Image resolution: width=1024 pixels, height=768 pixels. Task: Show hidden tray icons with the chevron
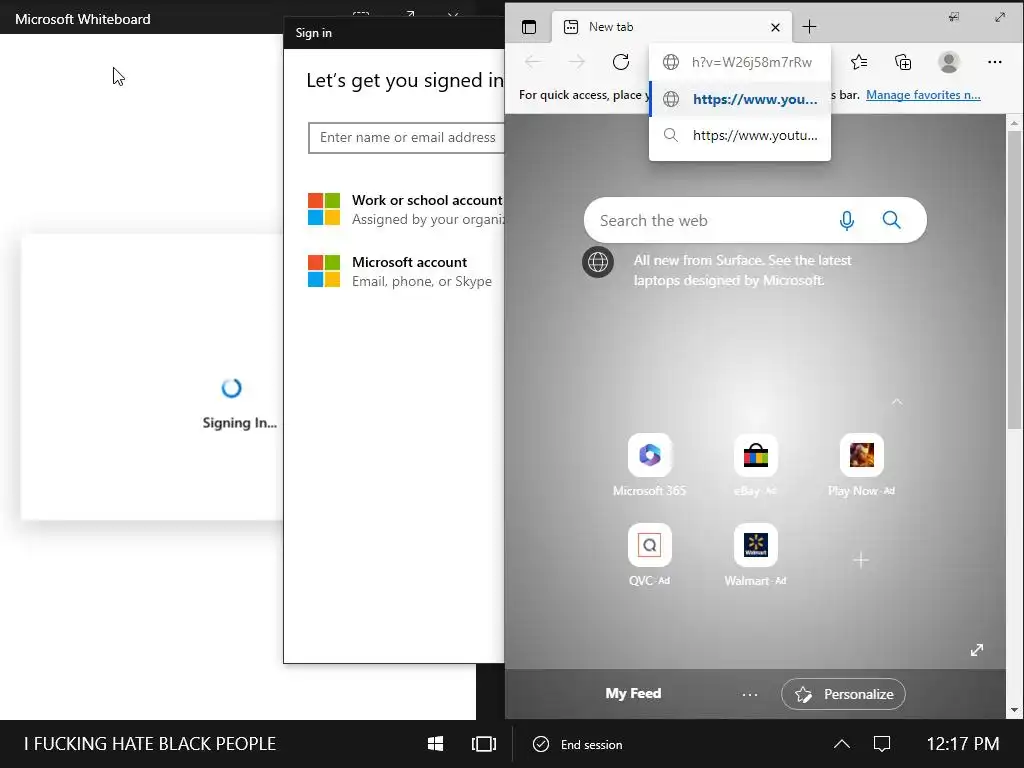pos(842,744)
